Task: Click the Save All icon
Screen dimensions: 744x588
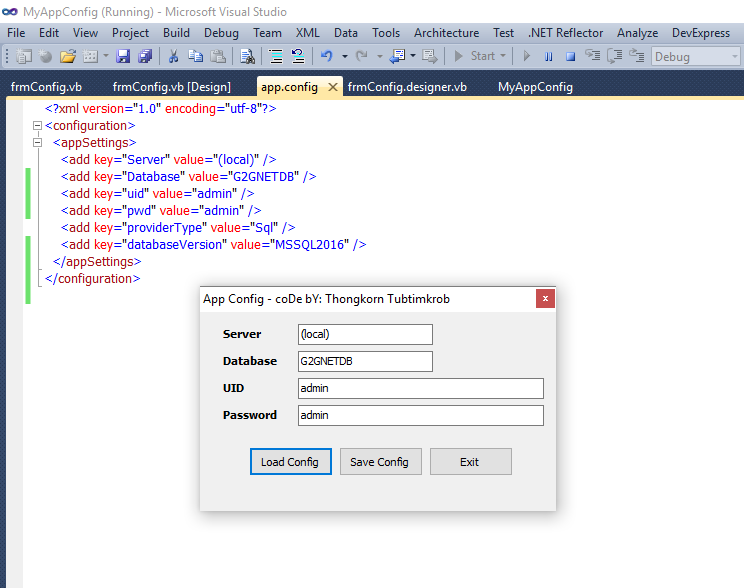Action: coord(145,56)
